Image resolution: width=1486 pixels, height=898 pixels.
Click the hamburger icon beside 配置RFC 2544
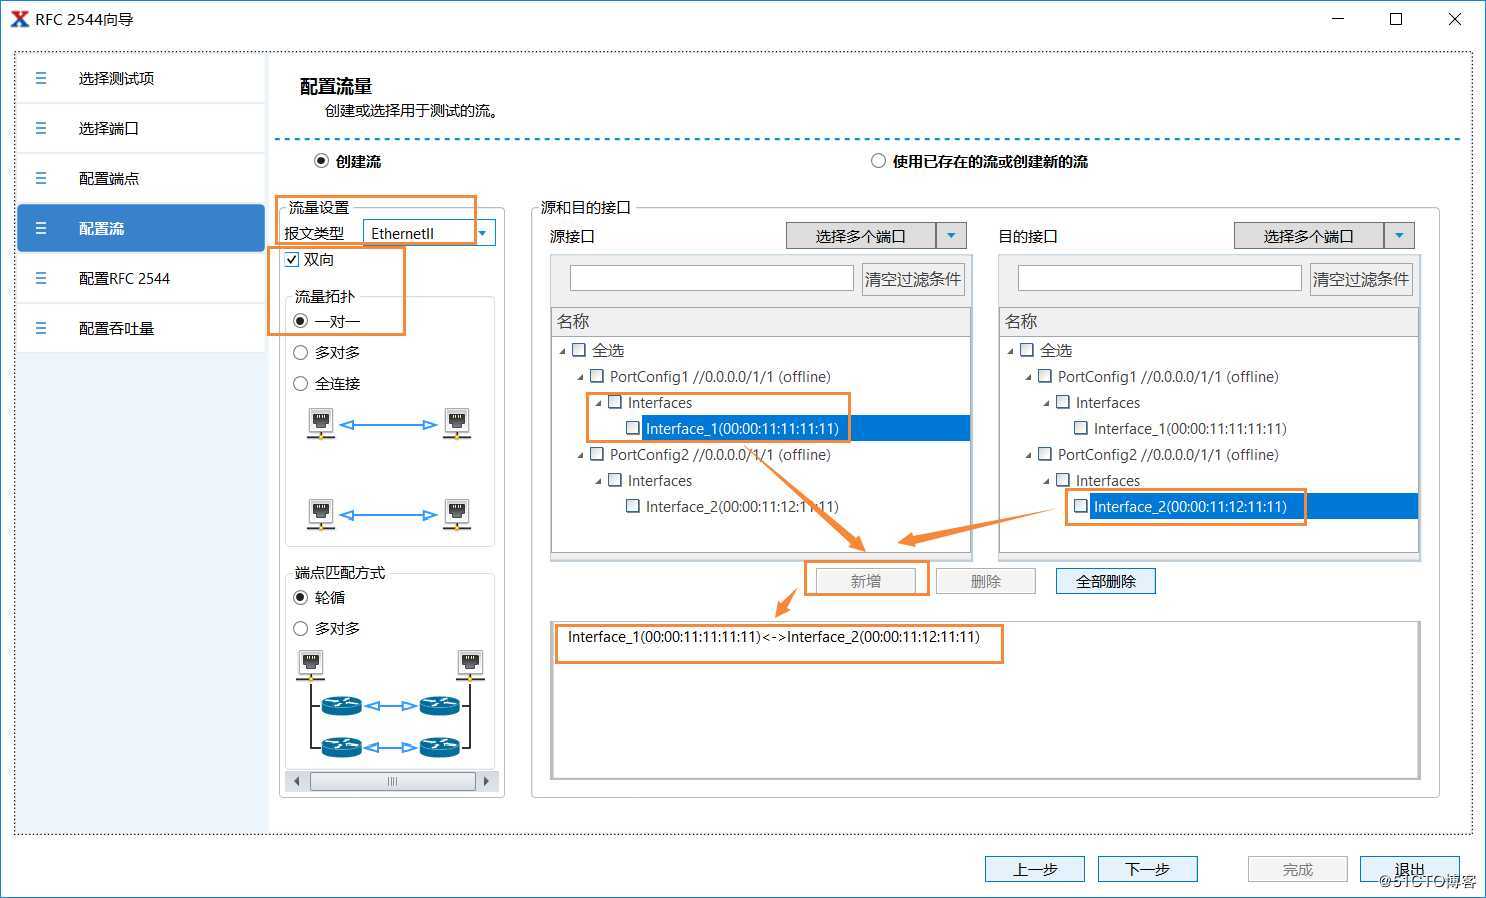(x=41, y=278)
